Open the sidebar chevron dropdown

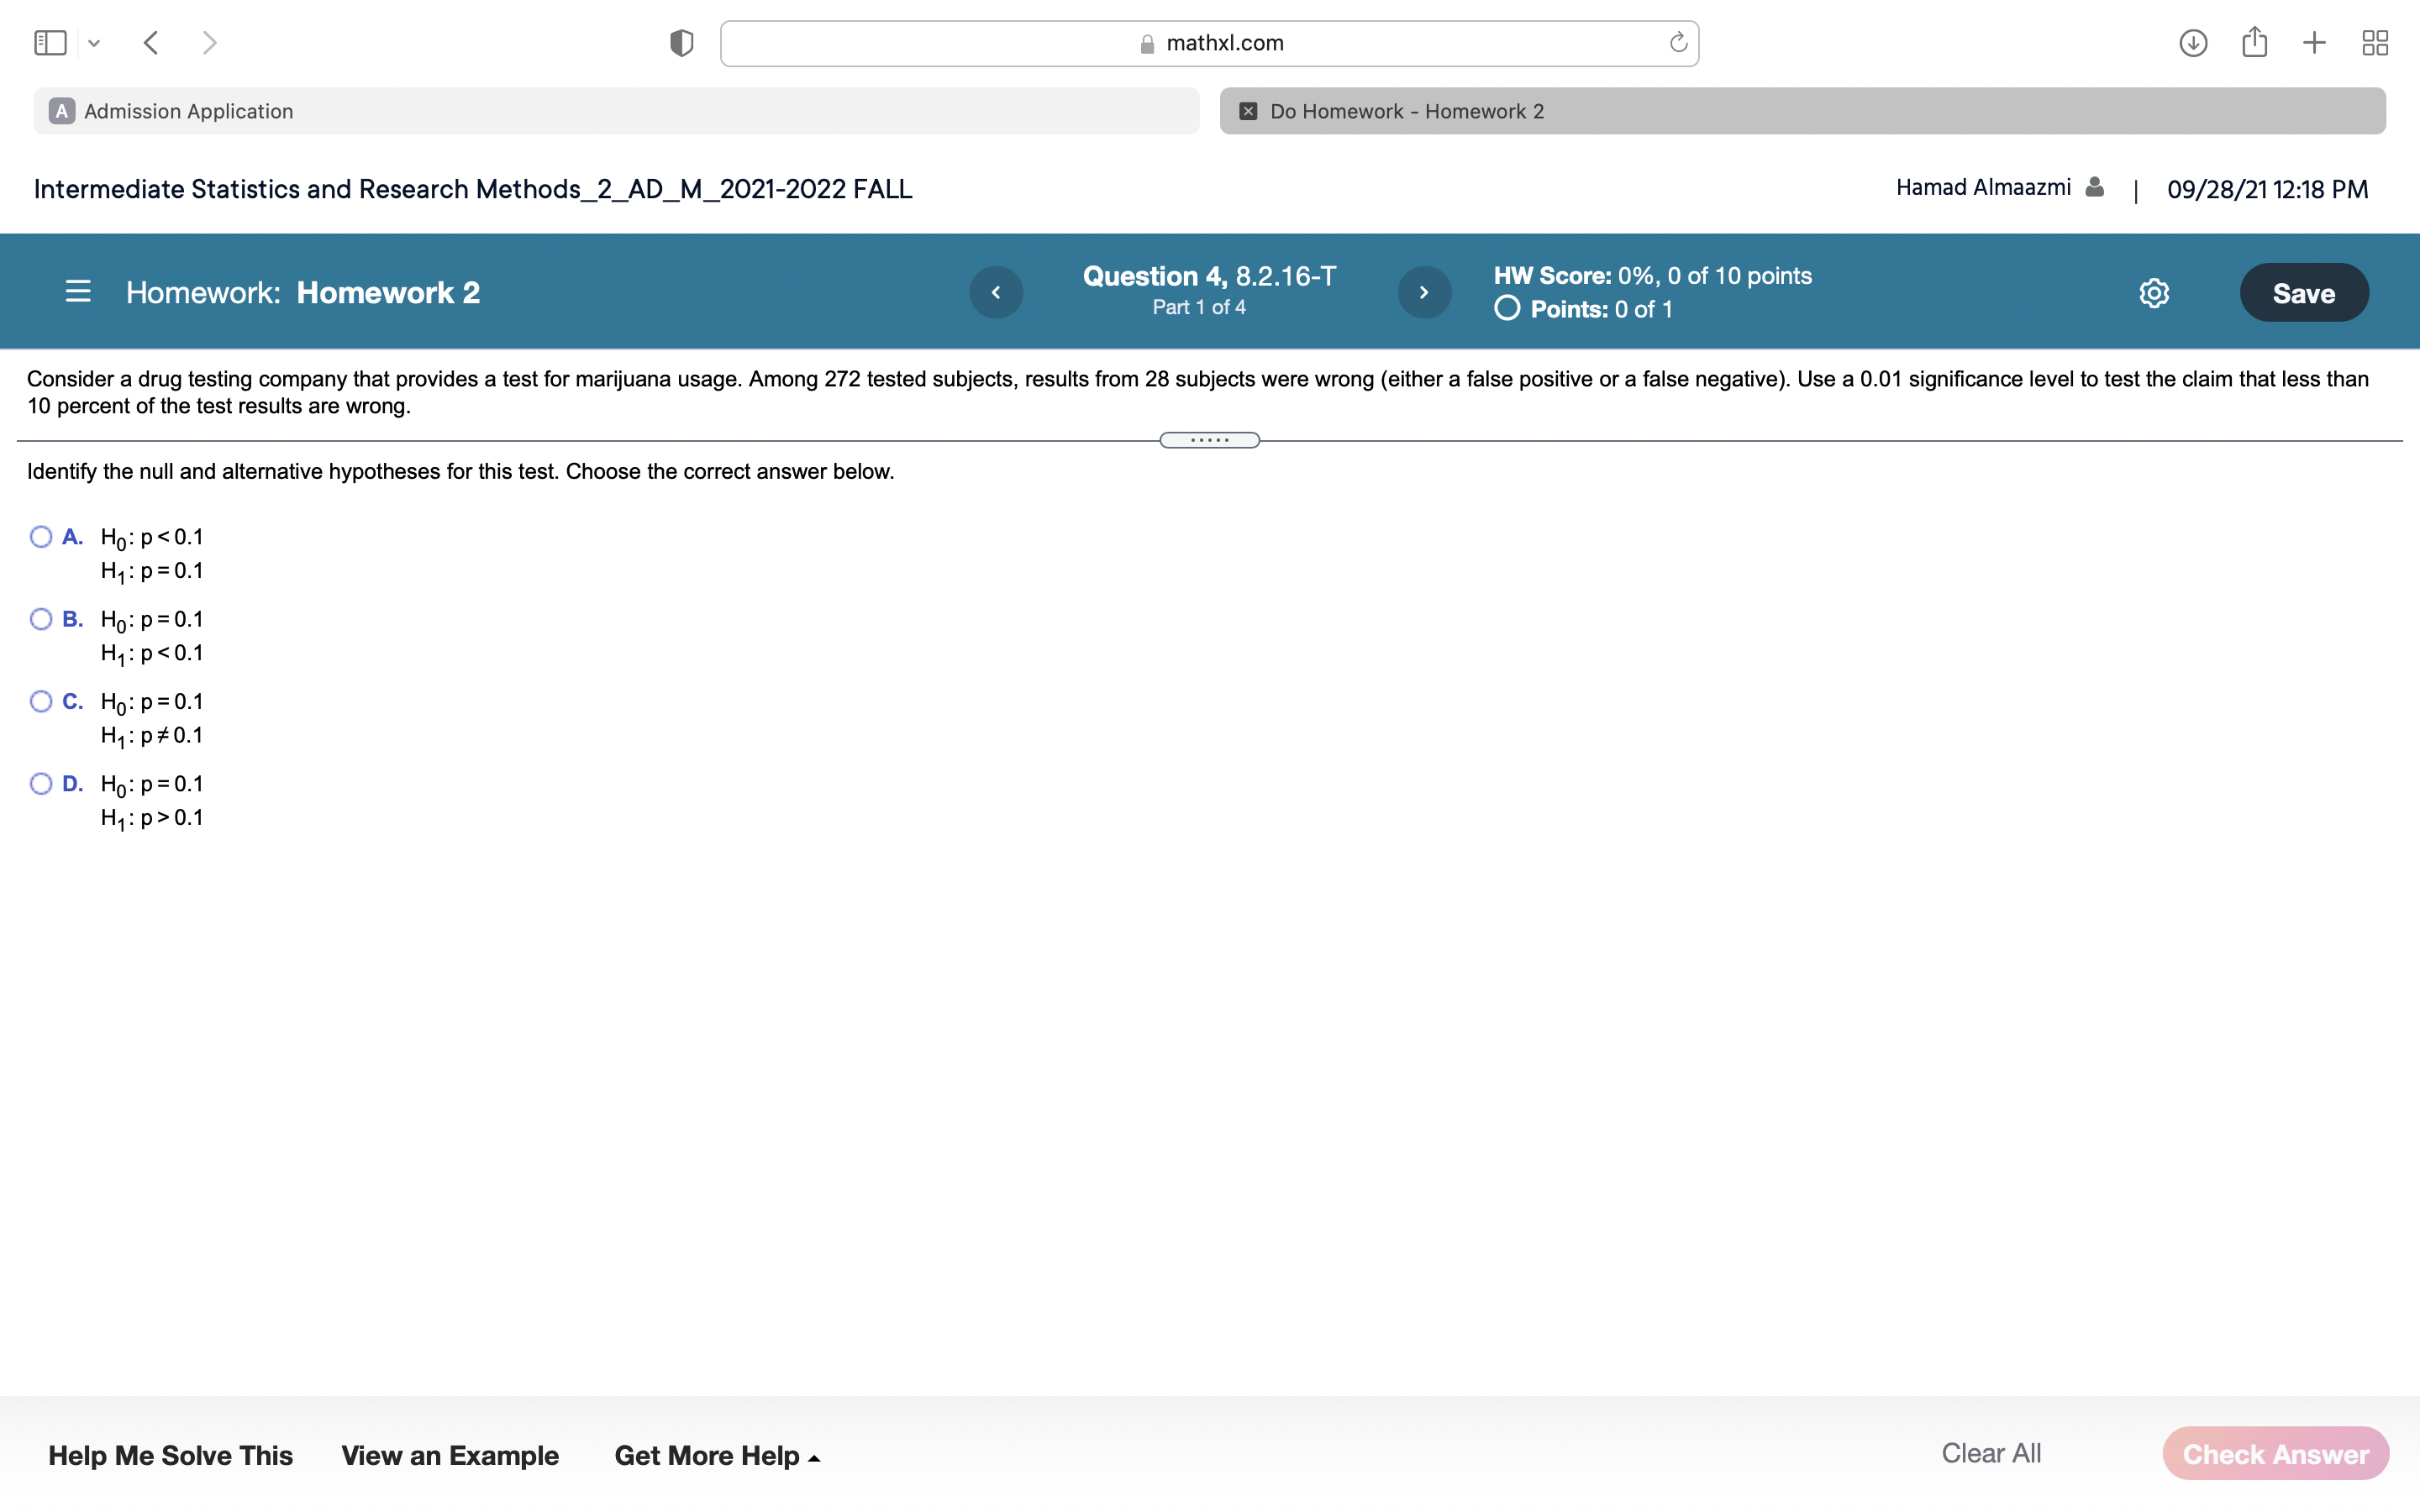click(x=95, y=42)
